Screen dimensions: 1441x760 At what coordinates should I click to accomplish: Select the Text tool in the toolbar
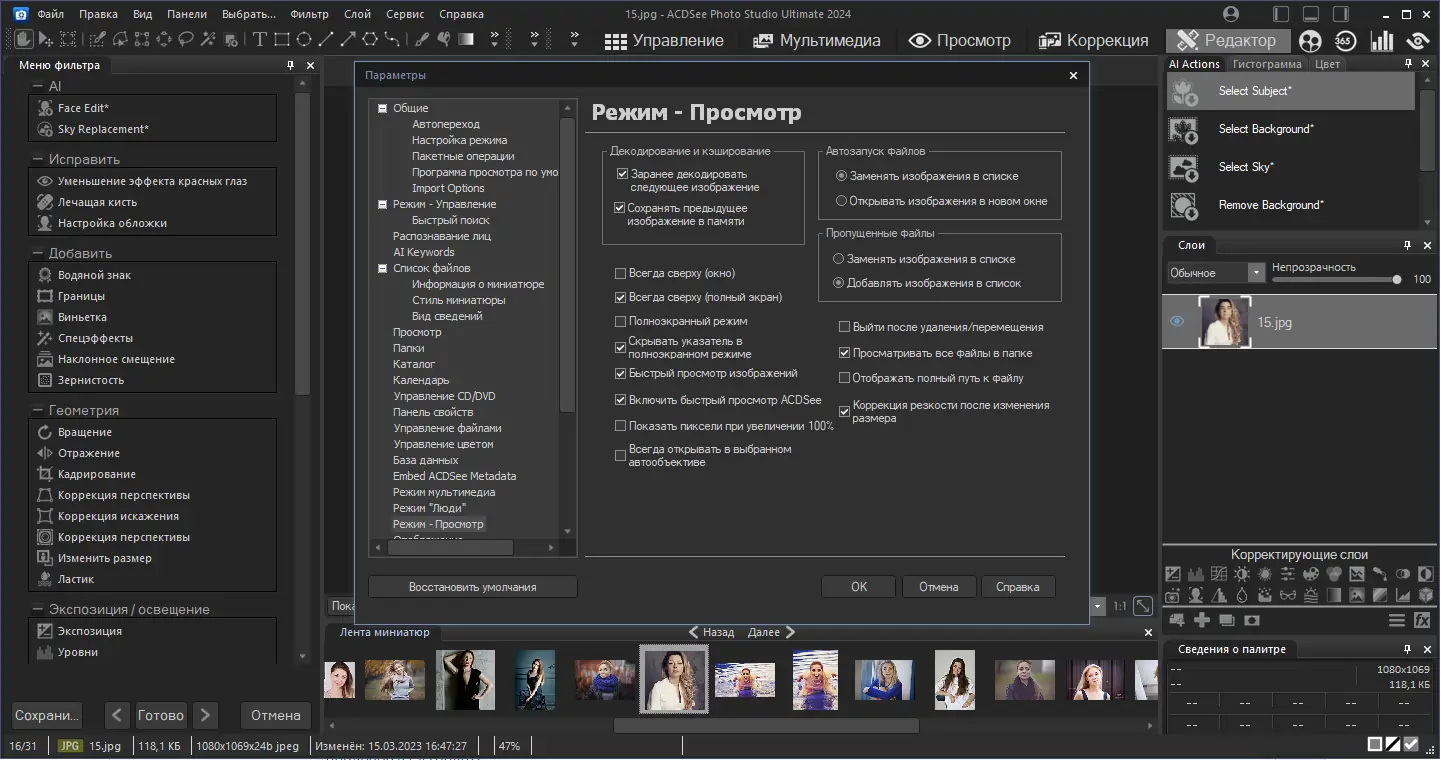click(x=260, y=39)
